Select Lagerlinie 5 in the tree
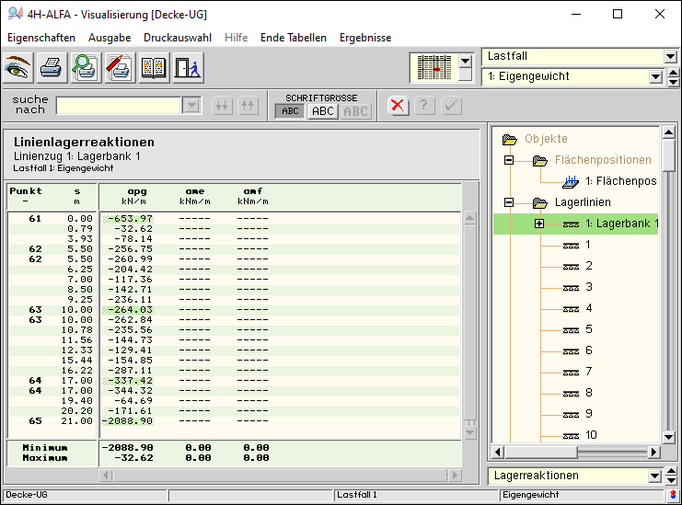Viewport: 682px width, 505px height. click(588, 329)
